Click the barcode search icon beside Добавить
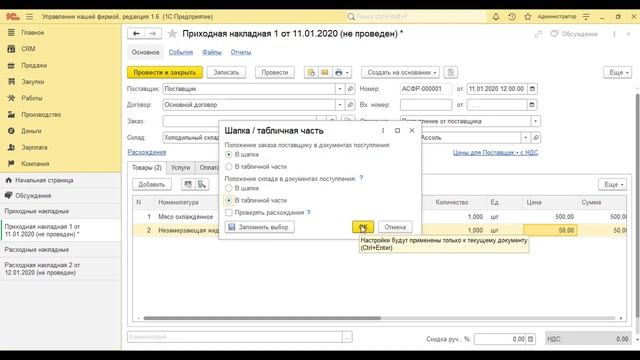 (202, 184)
